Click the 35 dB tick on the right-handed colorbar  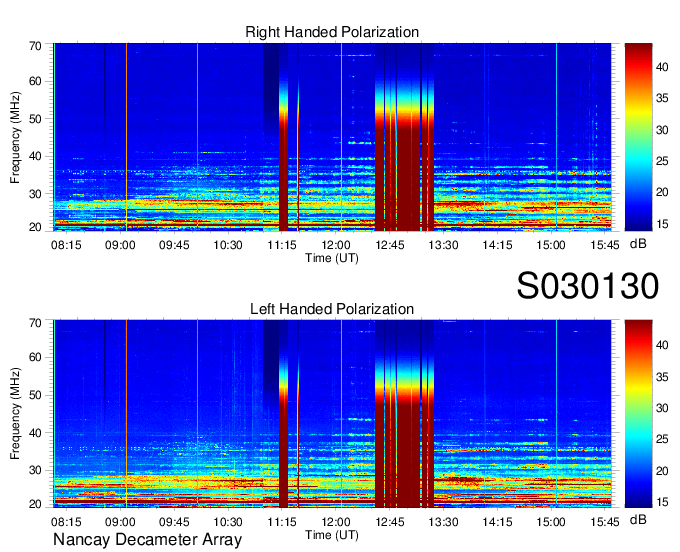(662, 98)
